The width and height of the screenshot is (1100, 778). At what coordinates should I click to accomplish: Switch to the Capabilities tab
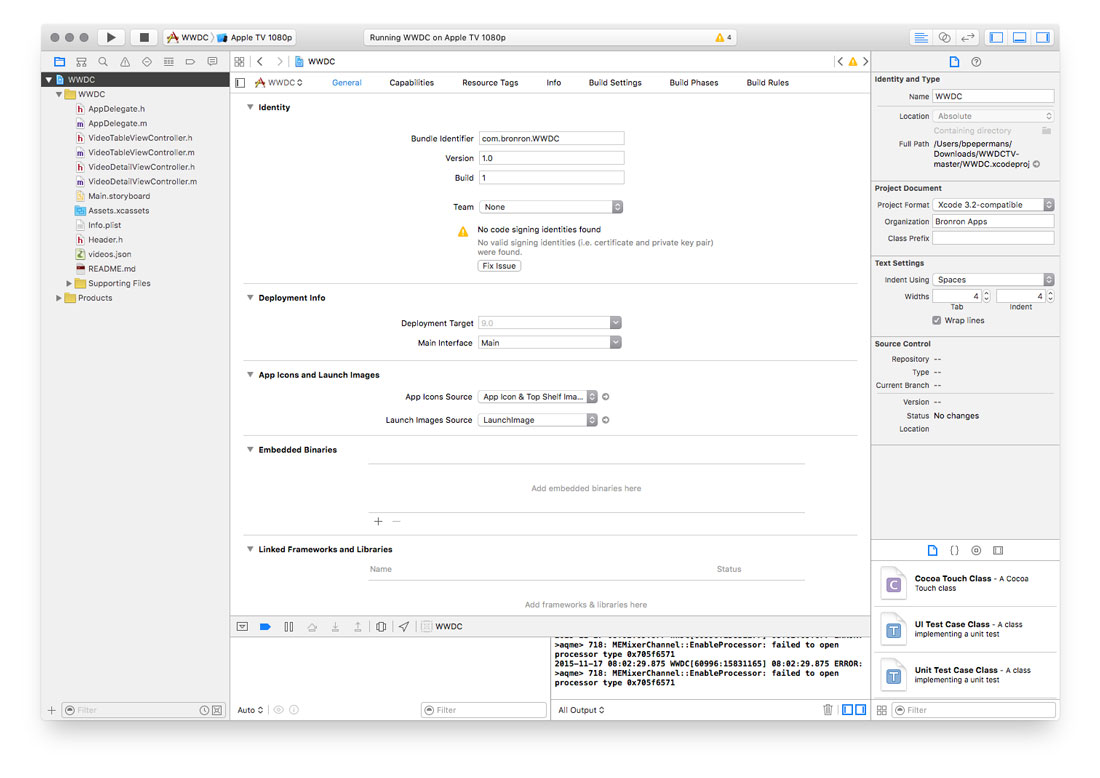click(x=412, y=83)
